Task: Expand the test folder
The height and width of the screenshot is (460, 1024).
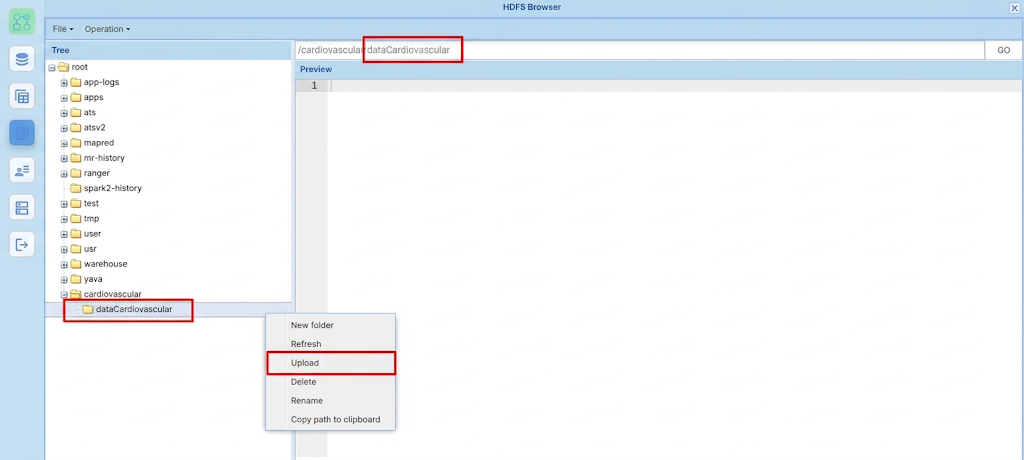Action: coord(64,204)
